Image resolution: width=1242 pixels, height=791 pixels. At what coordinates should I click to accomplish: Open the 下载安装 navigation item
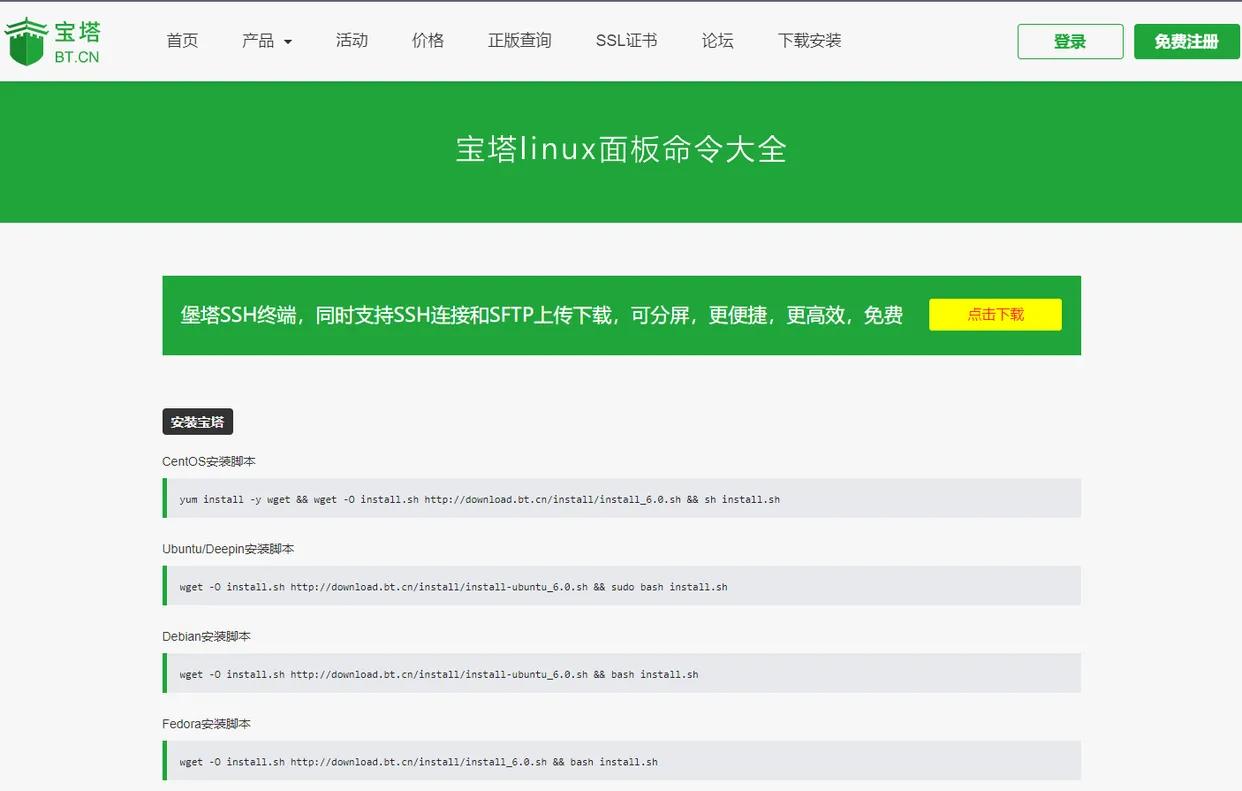tap(810, 40)
